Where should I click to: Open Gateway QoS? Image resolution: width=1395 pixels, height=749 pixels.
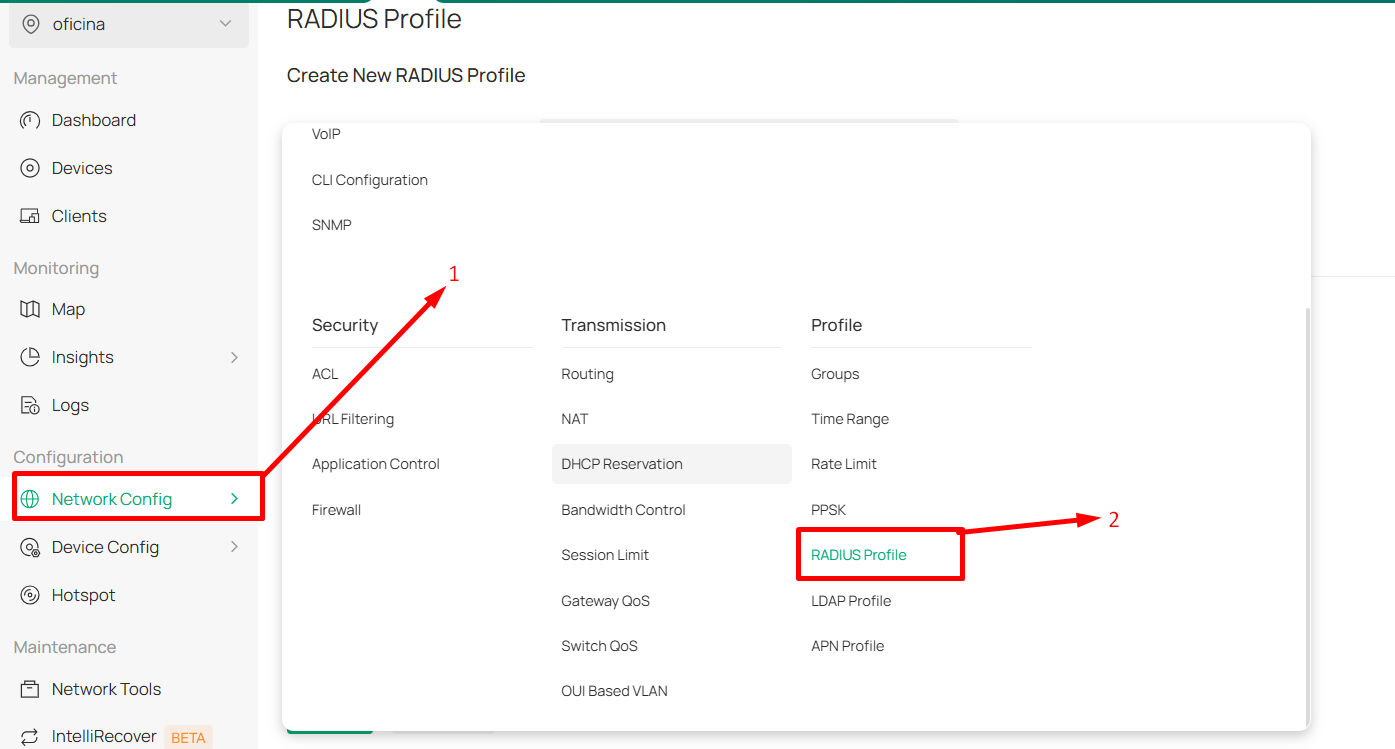click(x=605, y=601)
